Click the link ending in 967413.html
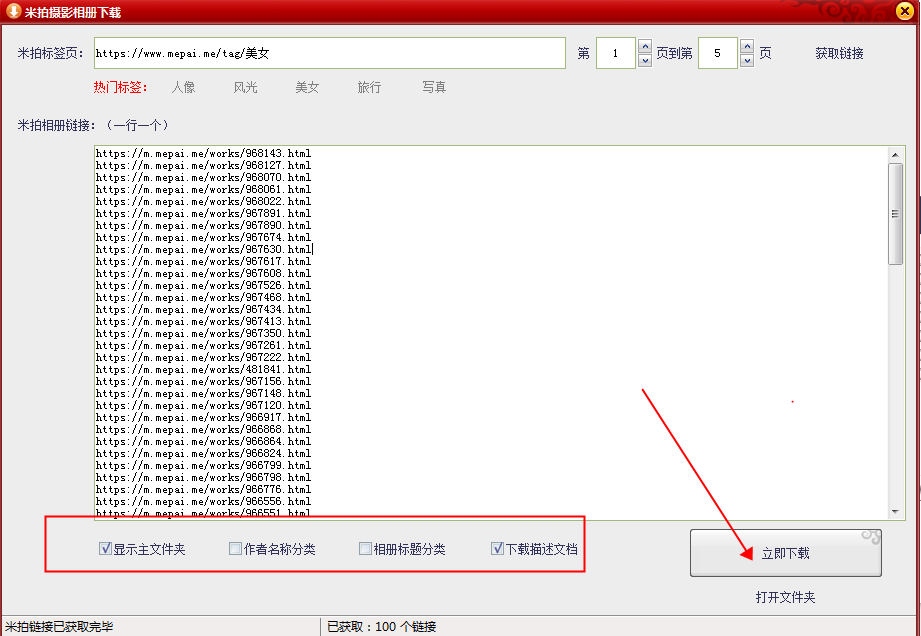921x636 pixels. coord(203,321)
